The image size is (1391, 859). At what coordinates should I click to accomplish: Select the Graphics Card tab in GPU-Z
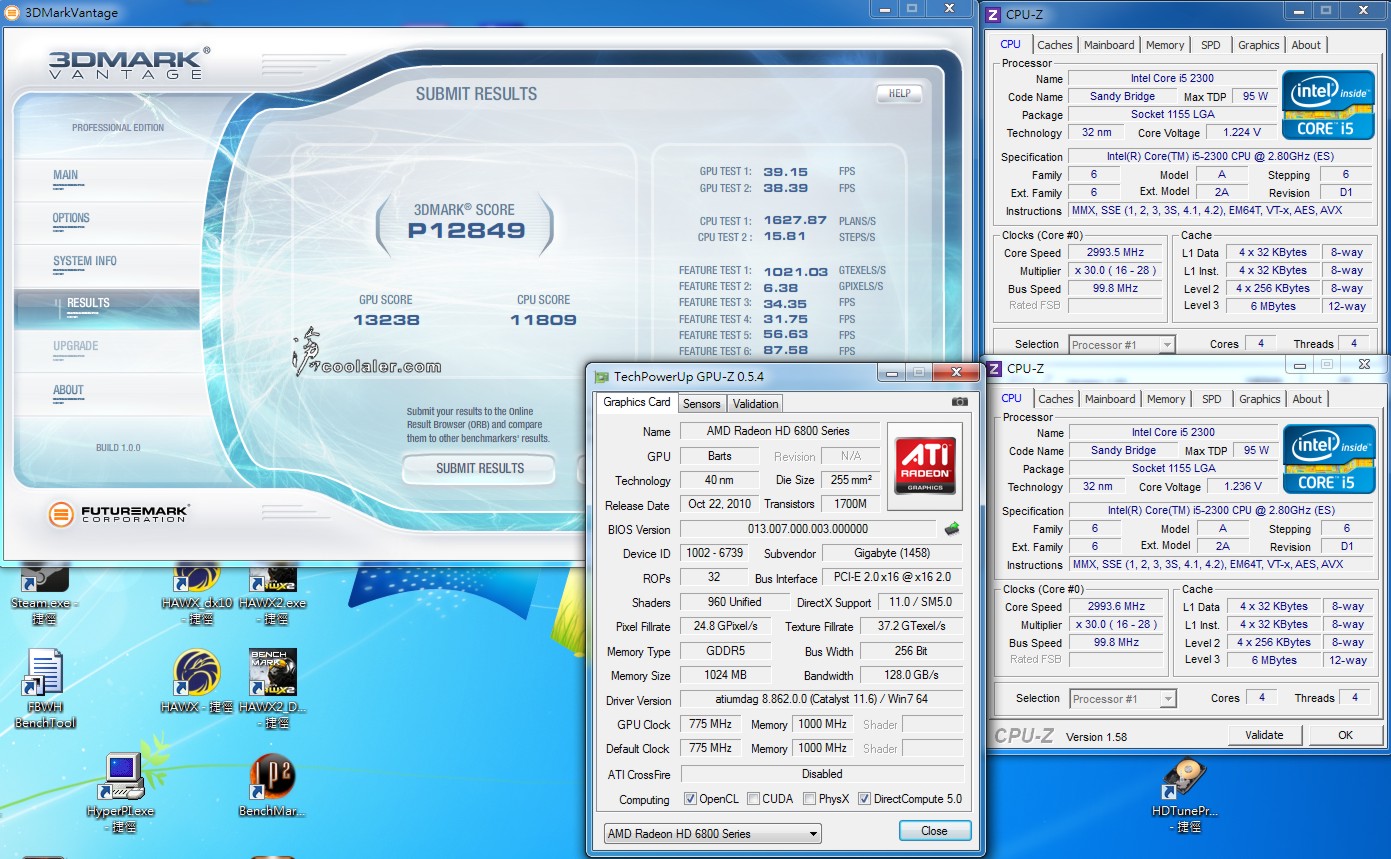click(637, 402)
